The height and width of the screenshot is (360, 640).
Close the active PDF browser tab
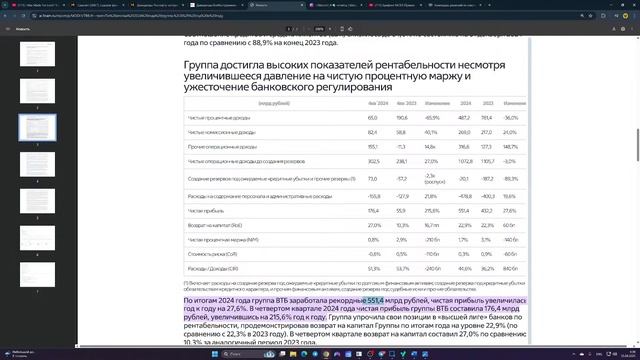coord(302,5)
